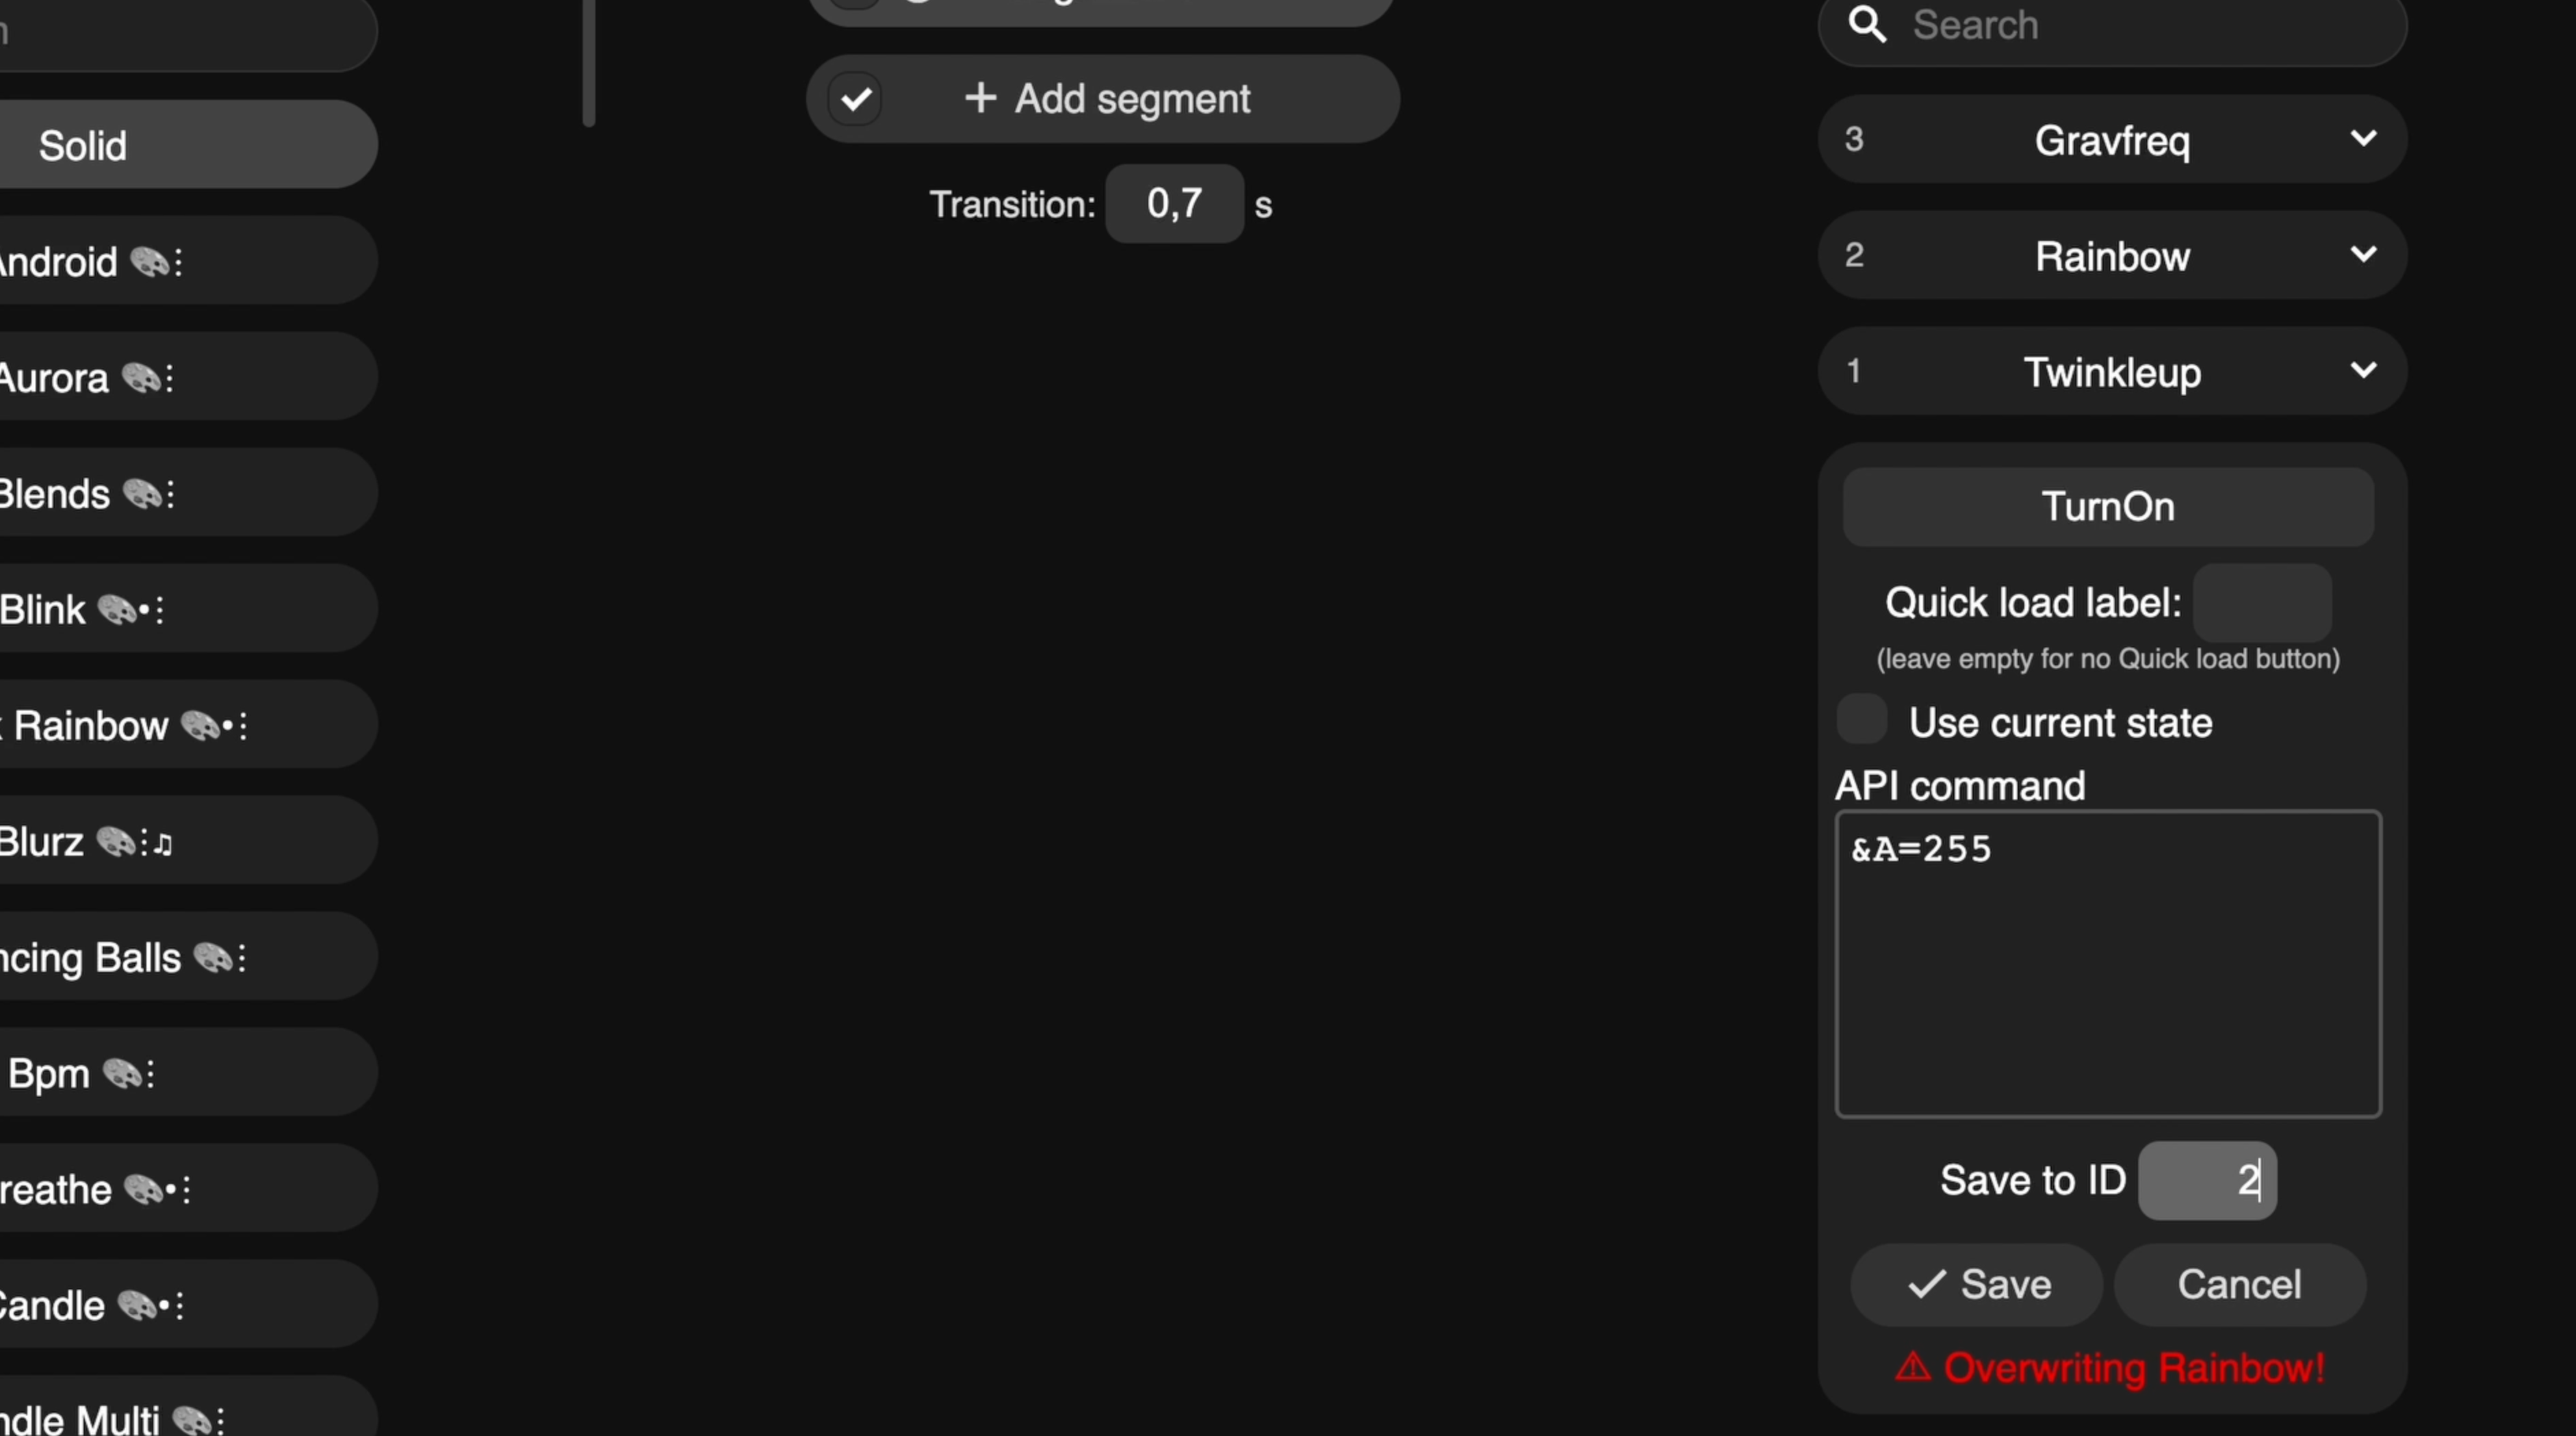Click the palette icon next to Candle

(x=136, y=1306)
